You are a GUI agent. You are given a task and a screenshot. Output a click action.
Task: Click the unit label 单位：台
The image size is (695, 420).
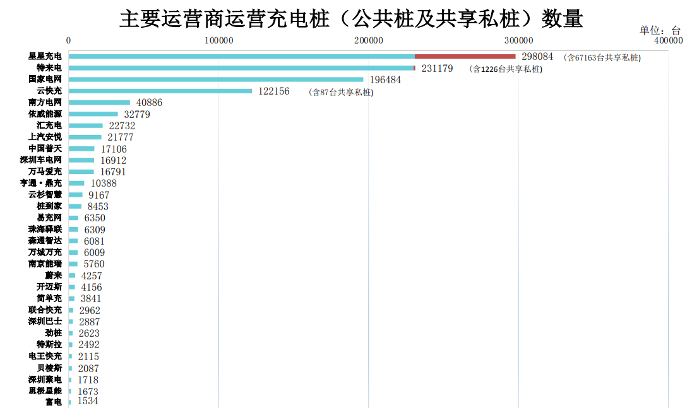[660, 30]
